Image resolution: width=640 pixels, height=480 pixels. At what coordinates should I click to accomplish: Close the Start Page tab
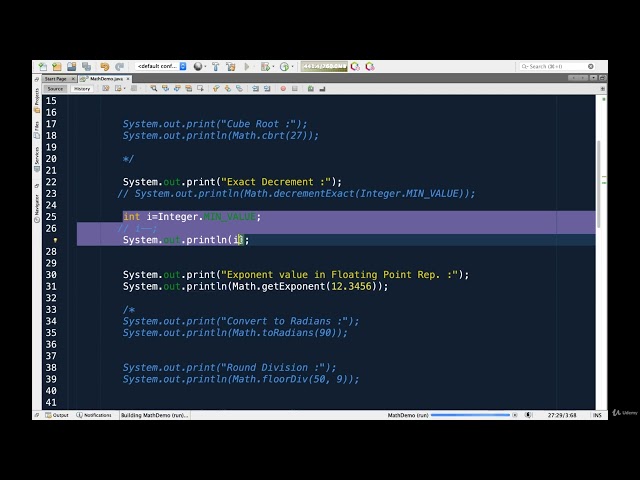tap(73, 78)
